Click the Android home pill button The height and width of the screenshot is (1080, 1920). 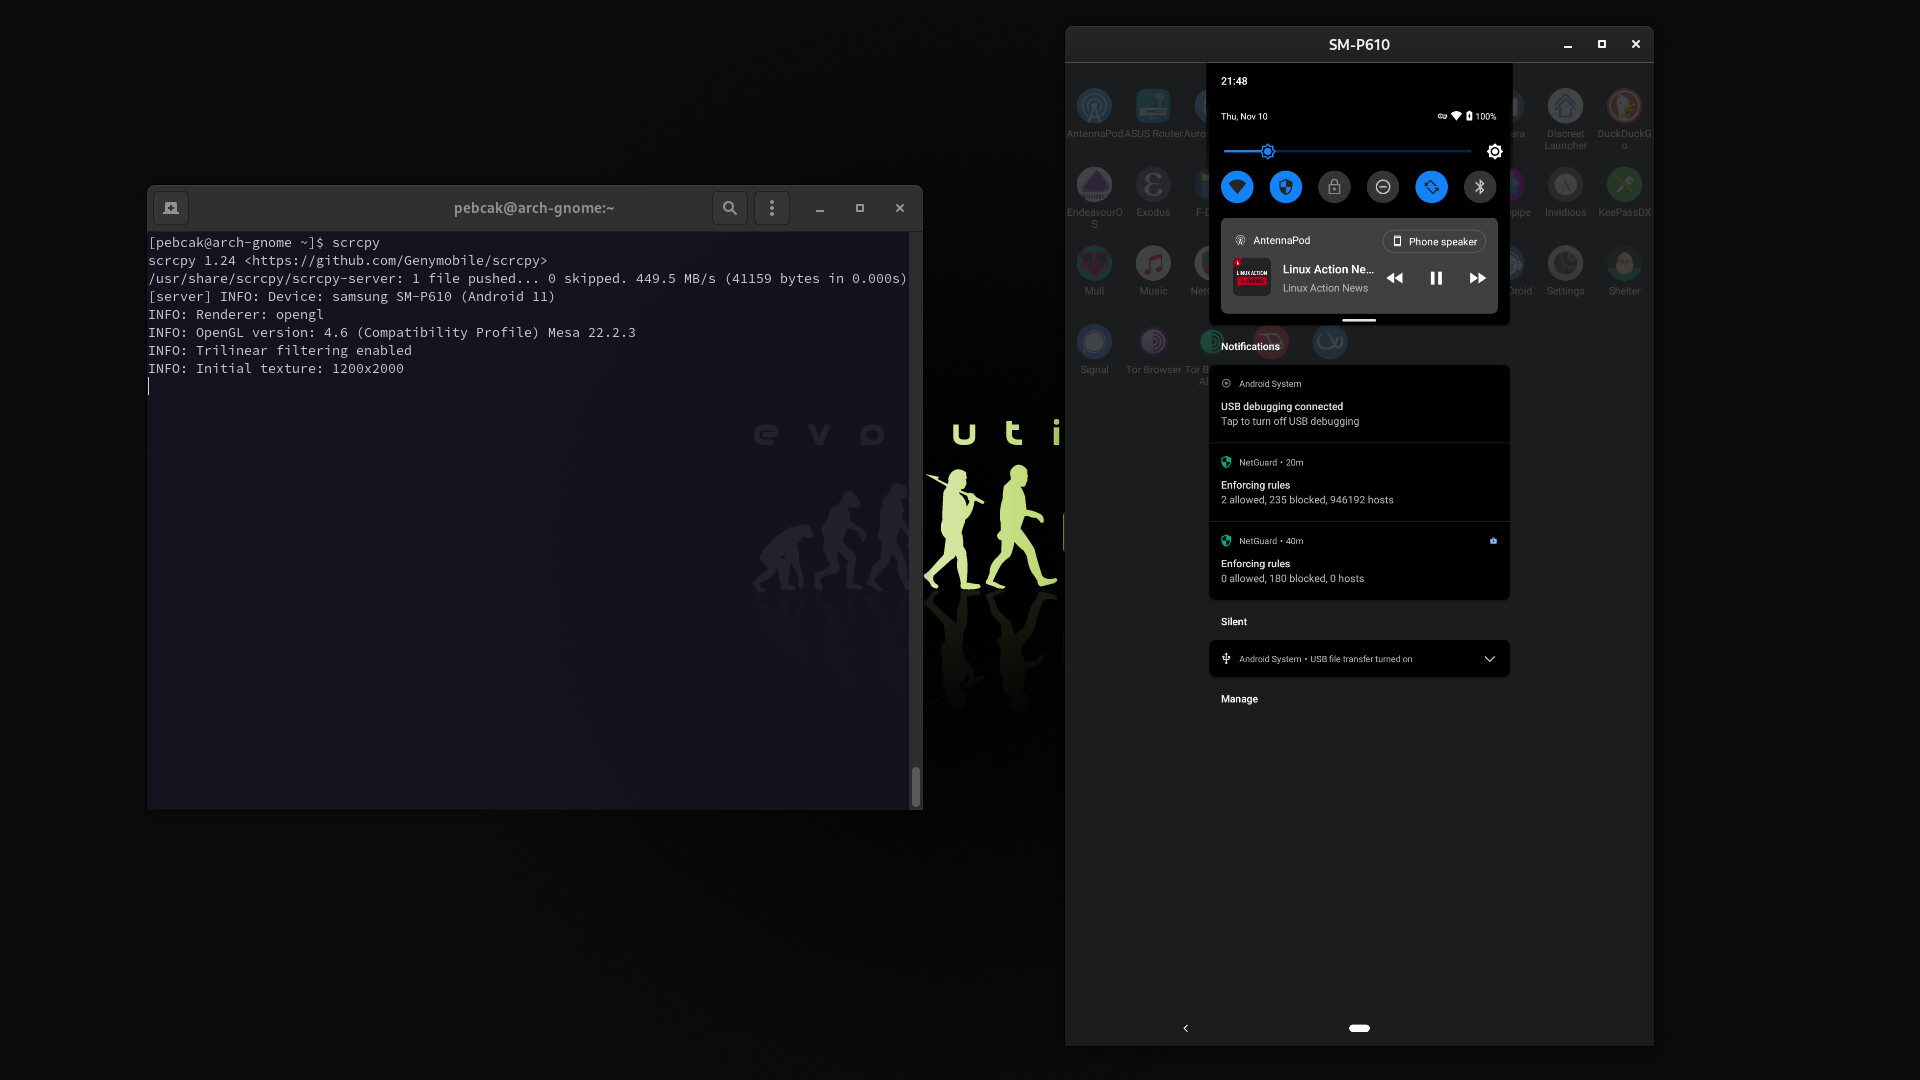click(1359, 1028)
